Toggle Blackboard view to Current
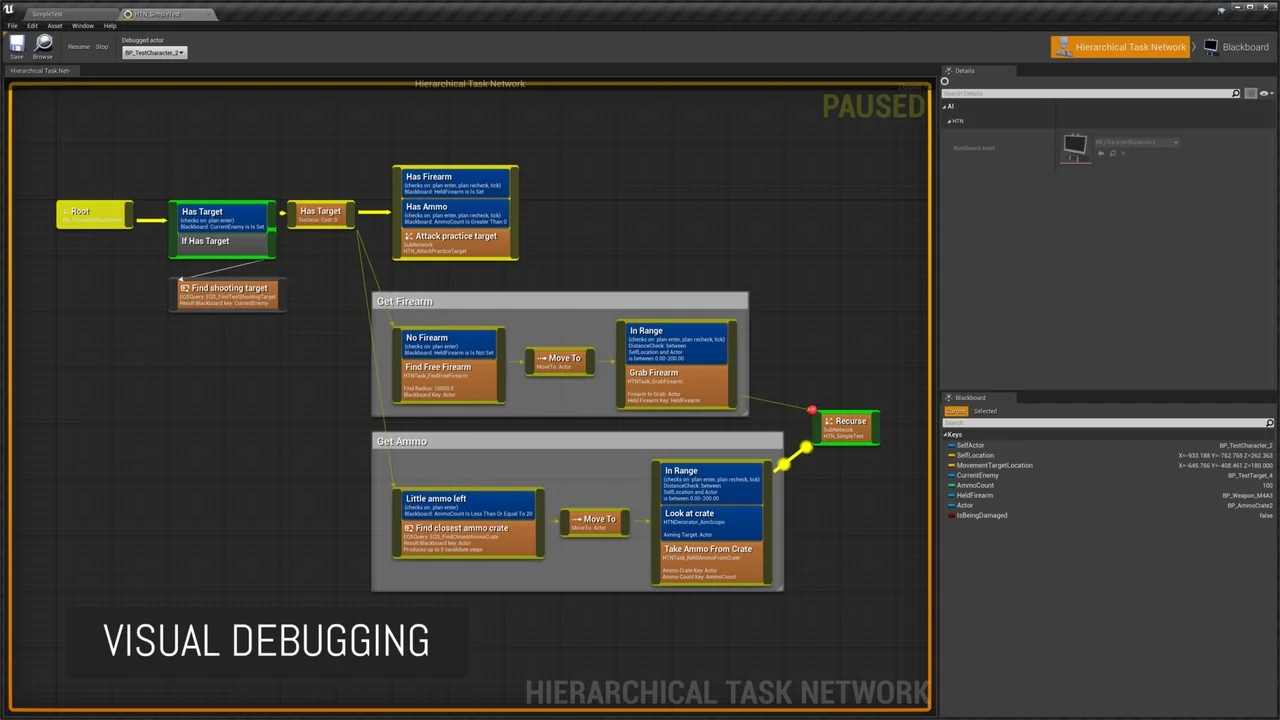 (x=956, y=411)
